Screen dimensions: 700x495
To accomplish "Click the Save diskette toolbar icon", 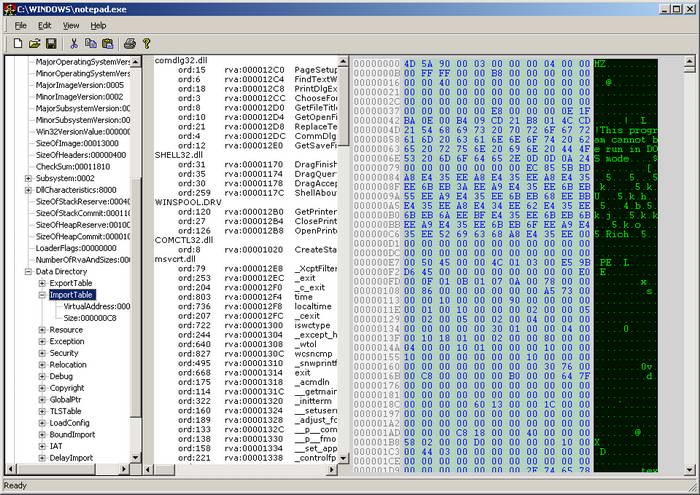I will 51,43.
